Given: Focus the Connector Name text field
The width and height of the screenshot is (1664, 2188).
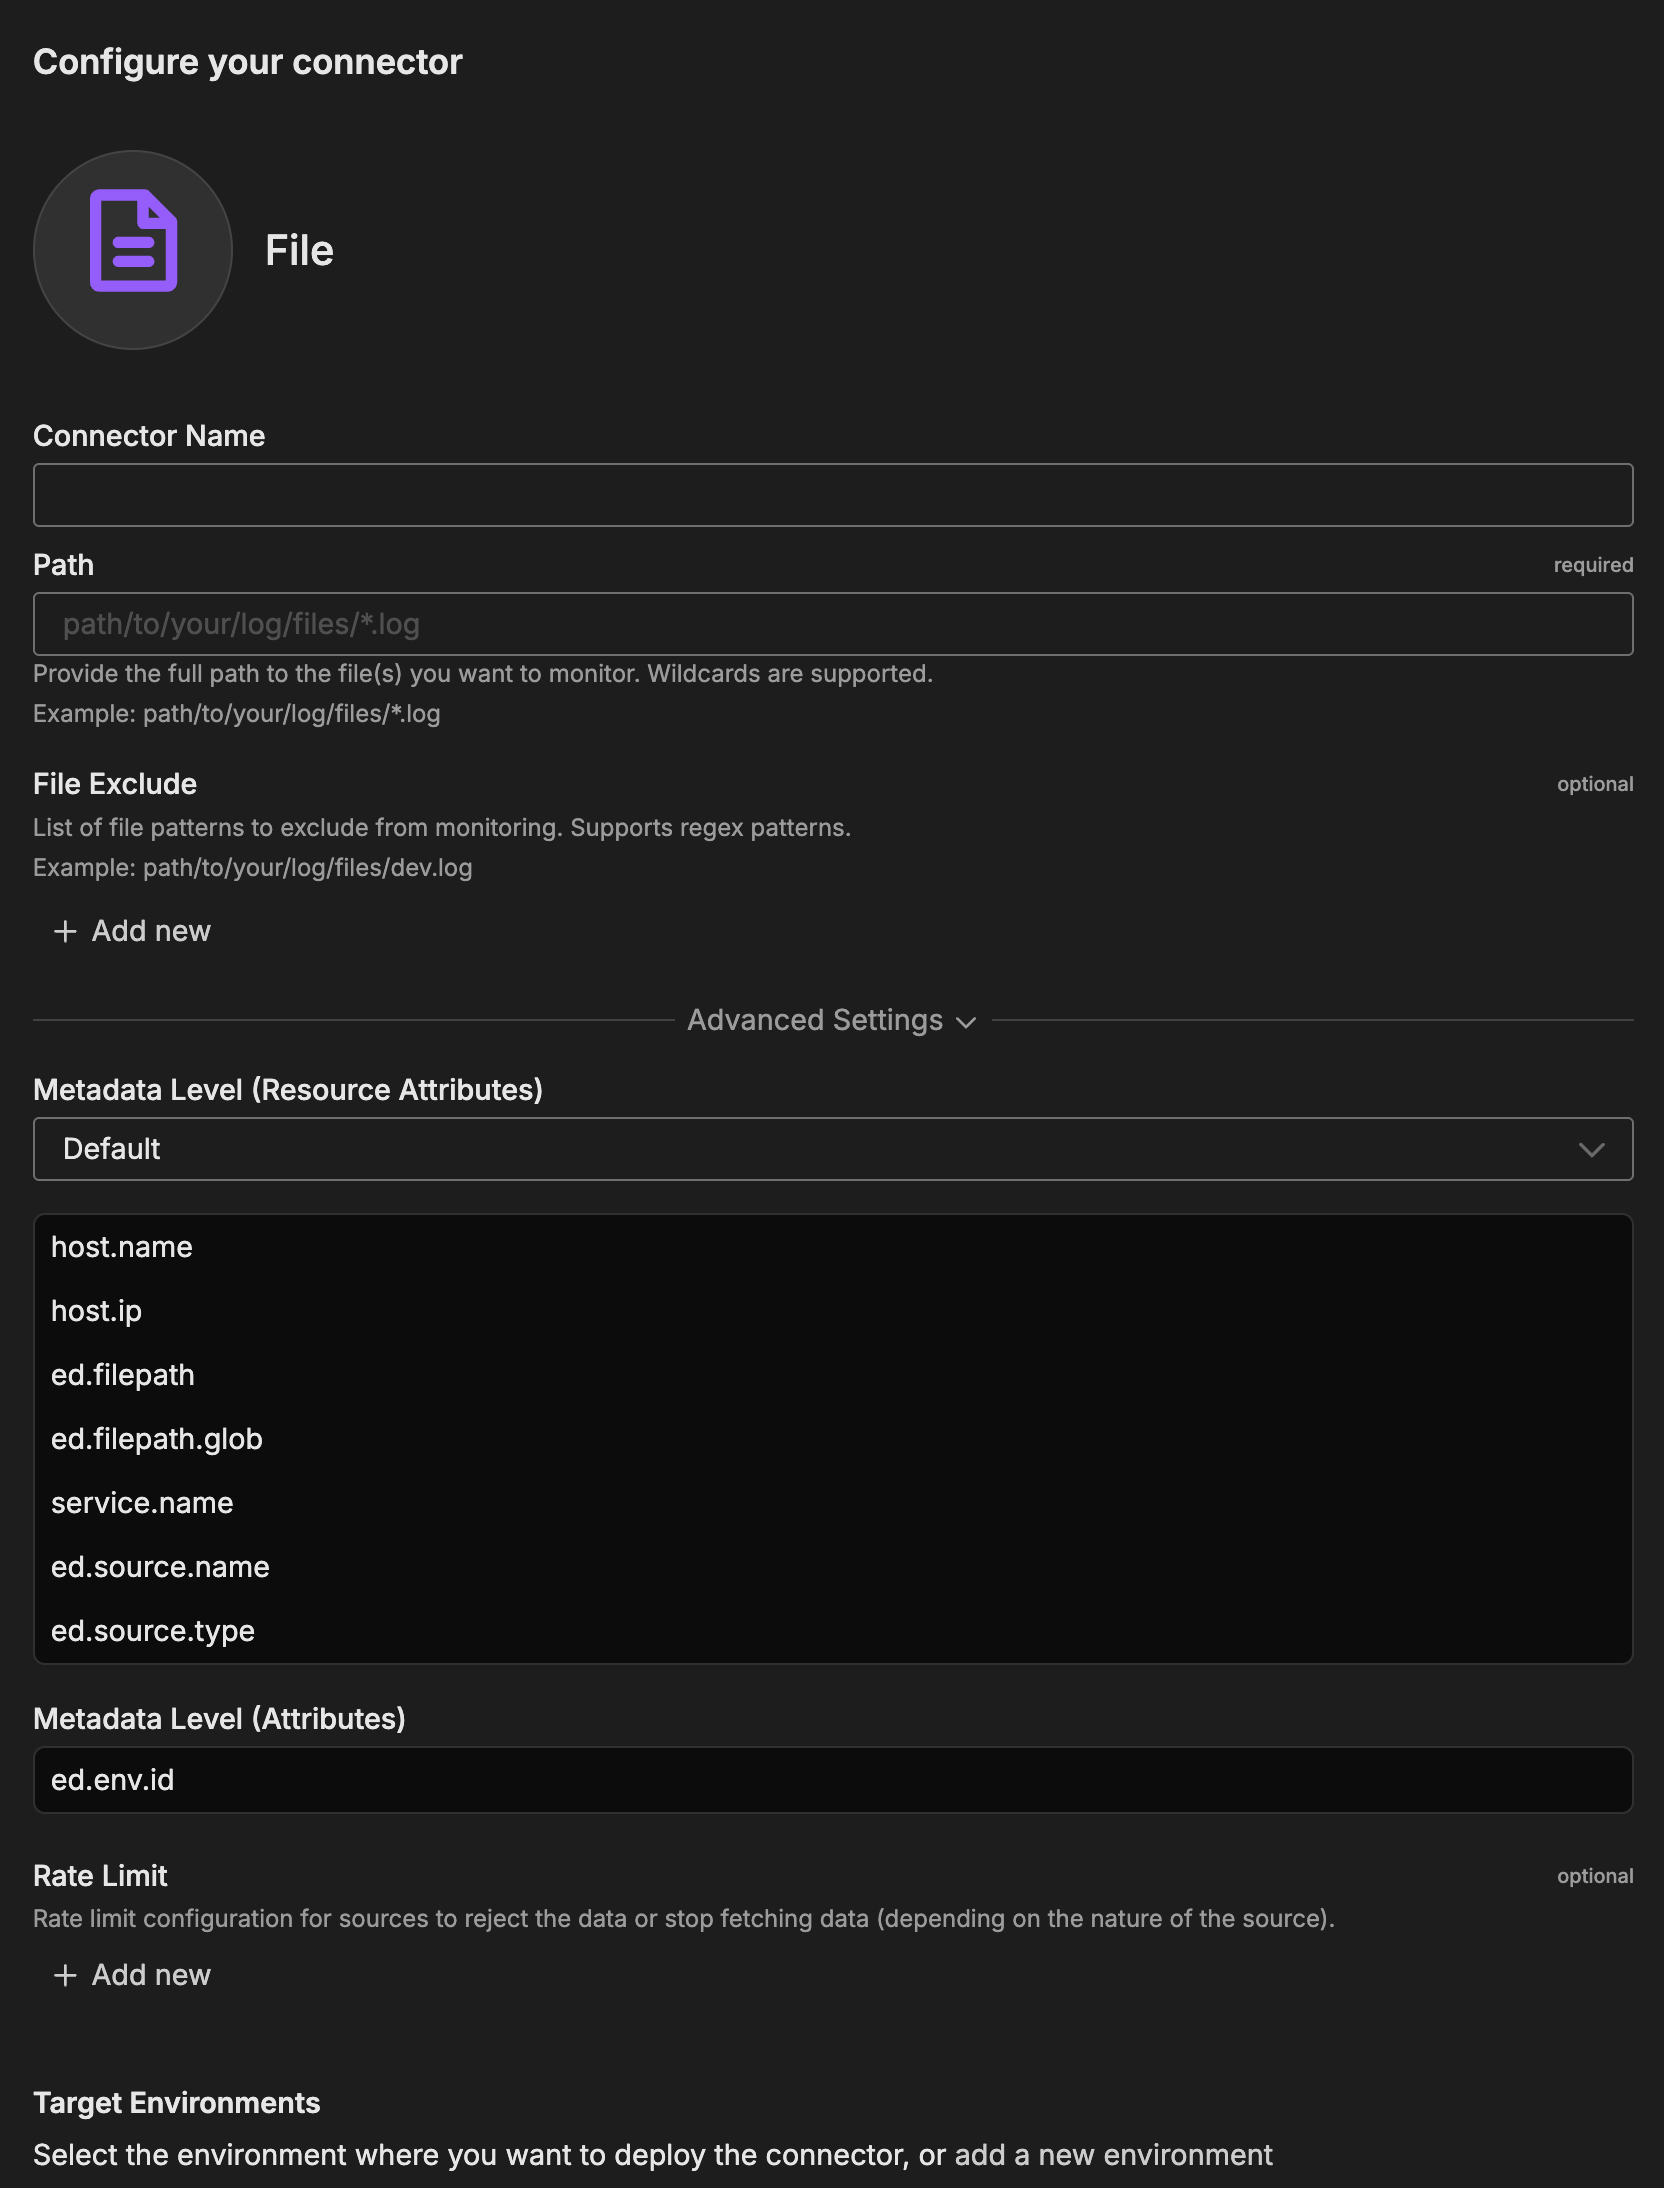Looking at the screenshot, I should click(832, 495).
